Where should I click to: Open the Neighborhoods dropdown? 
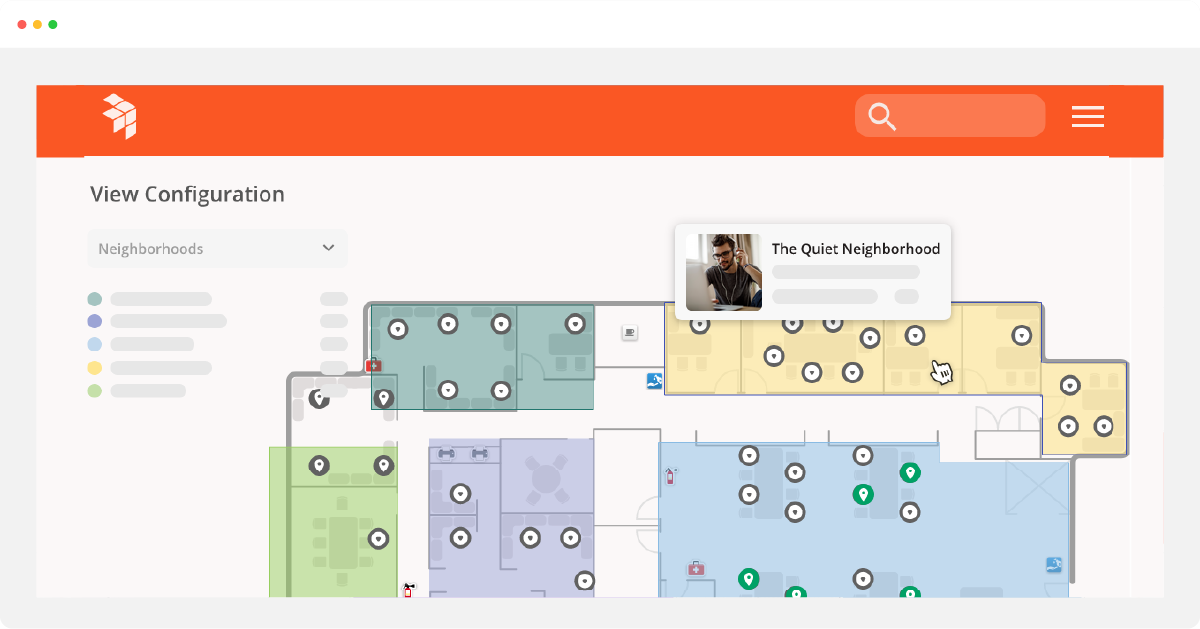tap(217, 249)
